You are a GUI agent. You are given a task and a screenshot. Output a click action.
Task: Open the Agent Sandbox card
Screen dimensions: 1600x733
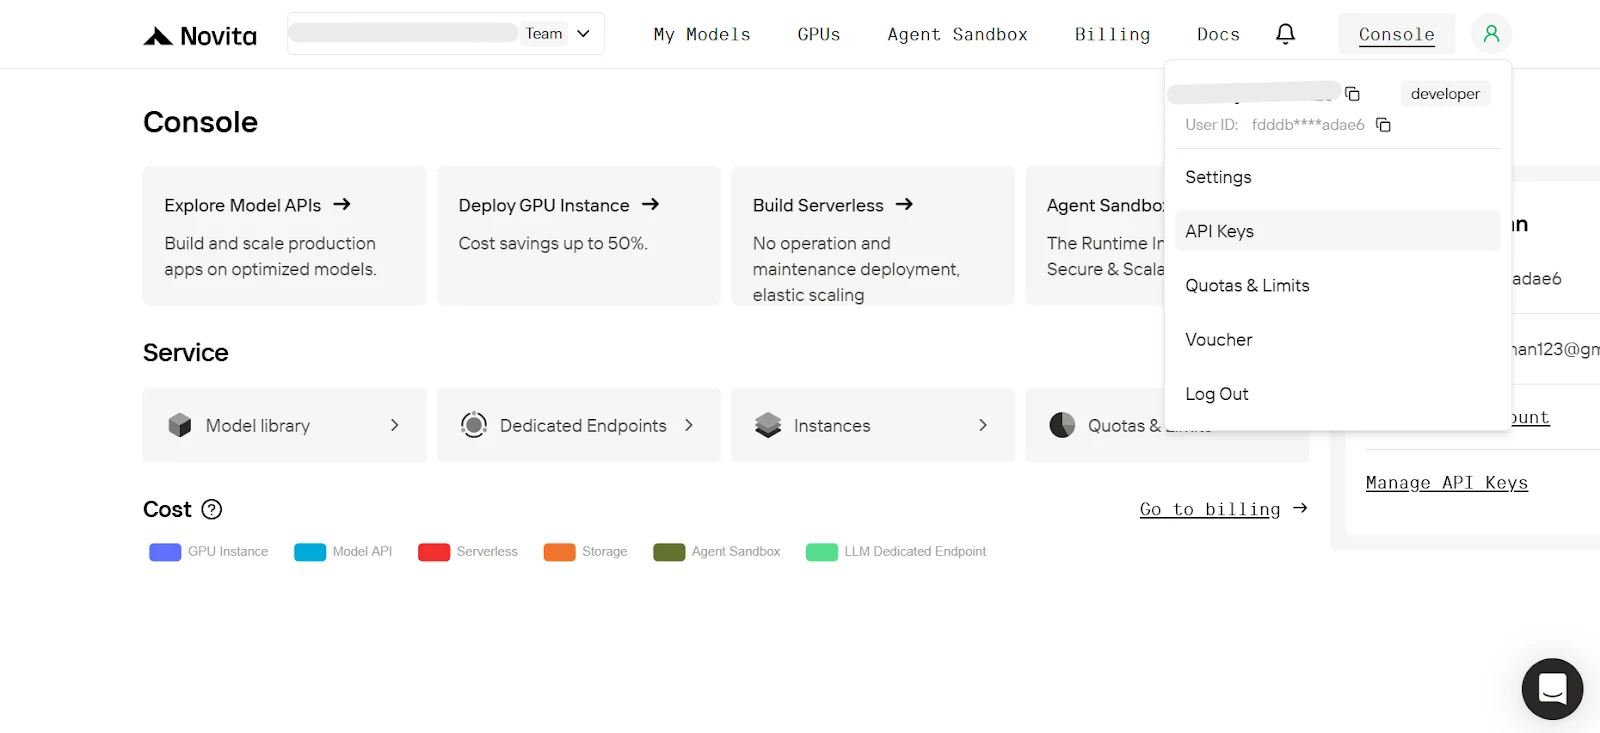click(x=1096, y=236)
